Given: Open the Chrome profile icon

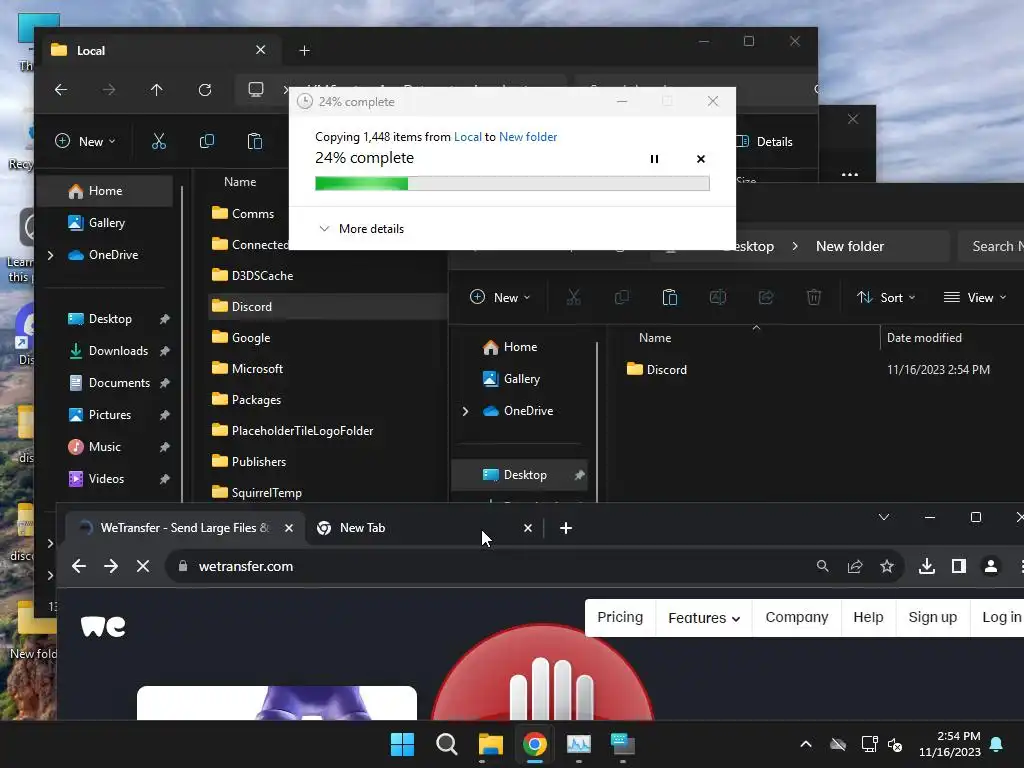Looking at the screenshot, I should (991, 566).
